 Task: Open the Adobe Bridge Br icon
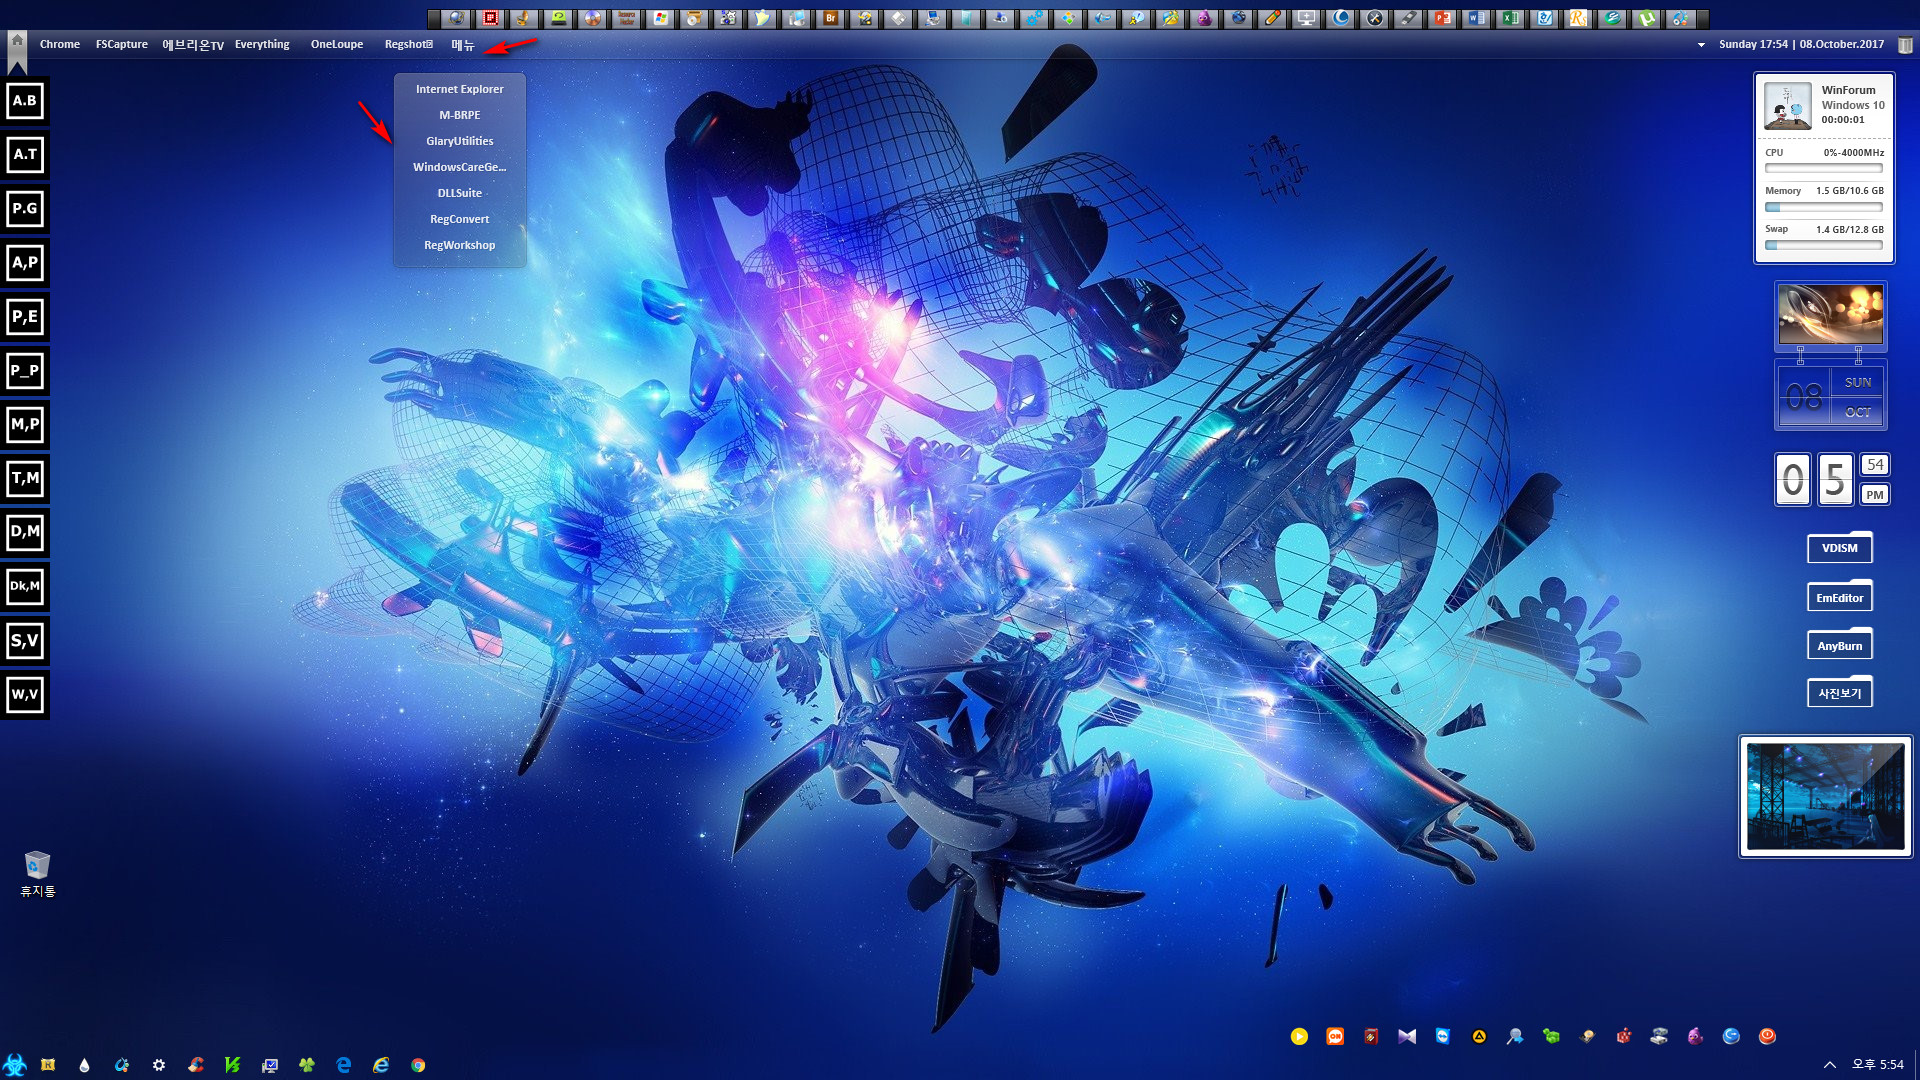pos(831,18)
